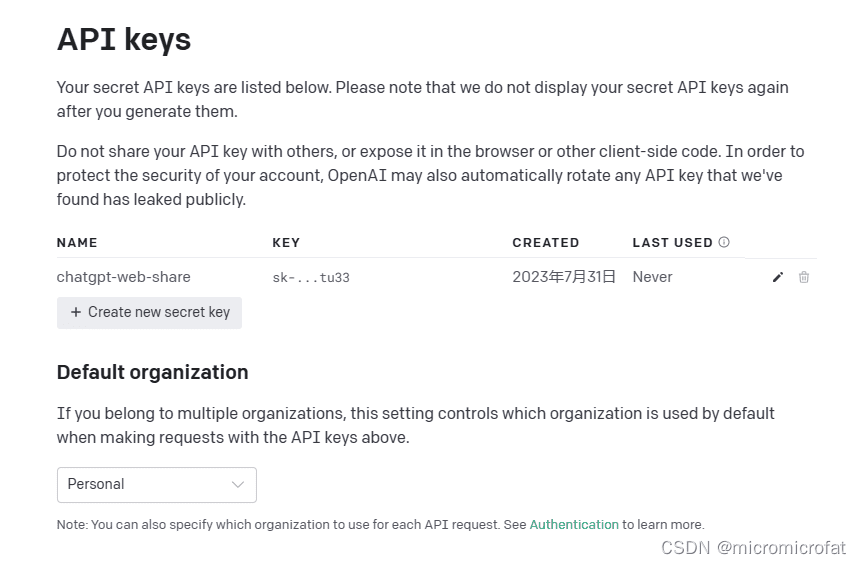The image size is (861, 564).
Task: Click the created date 2023年7月31日
Action: click(564, 277)
